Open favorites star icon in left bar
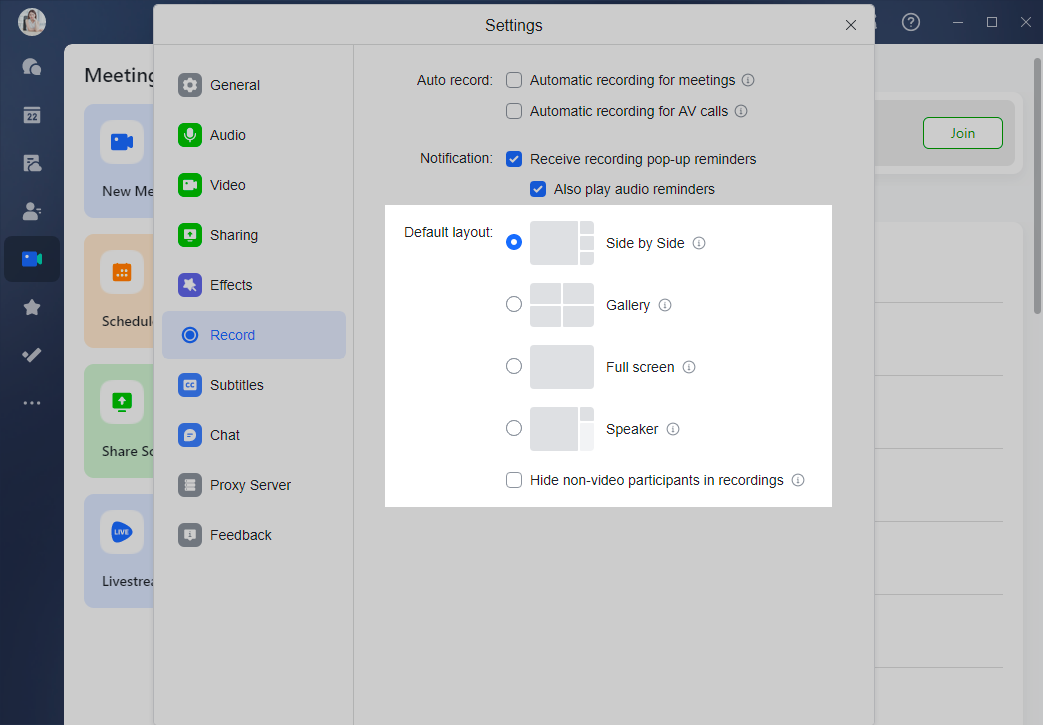Image resolution: width=1043 pixels, height=725 pixels. (31, 307)
